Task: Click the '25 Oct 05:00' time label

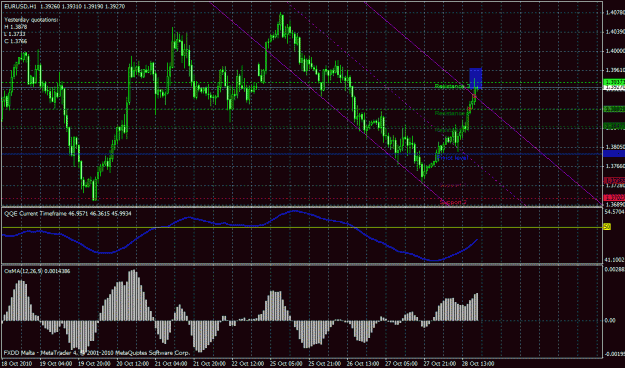Action: coord(286,364)
